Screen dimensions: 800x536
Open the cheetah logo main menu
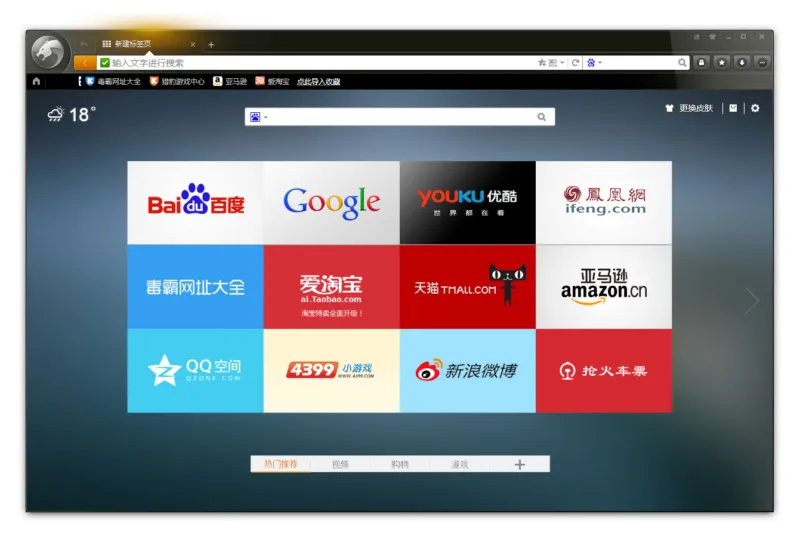click(x=47, y=52)
